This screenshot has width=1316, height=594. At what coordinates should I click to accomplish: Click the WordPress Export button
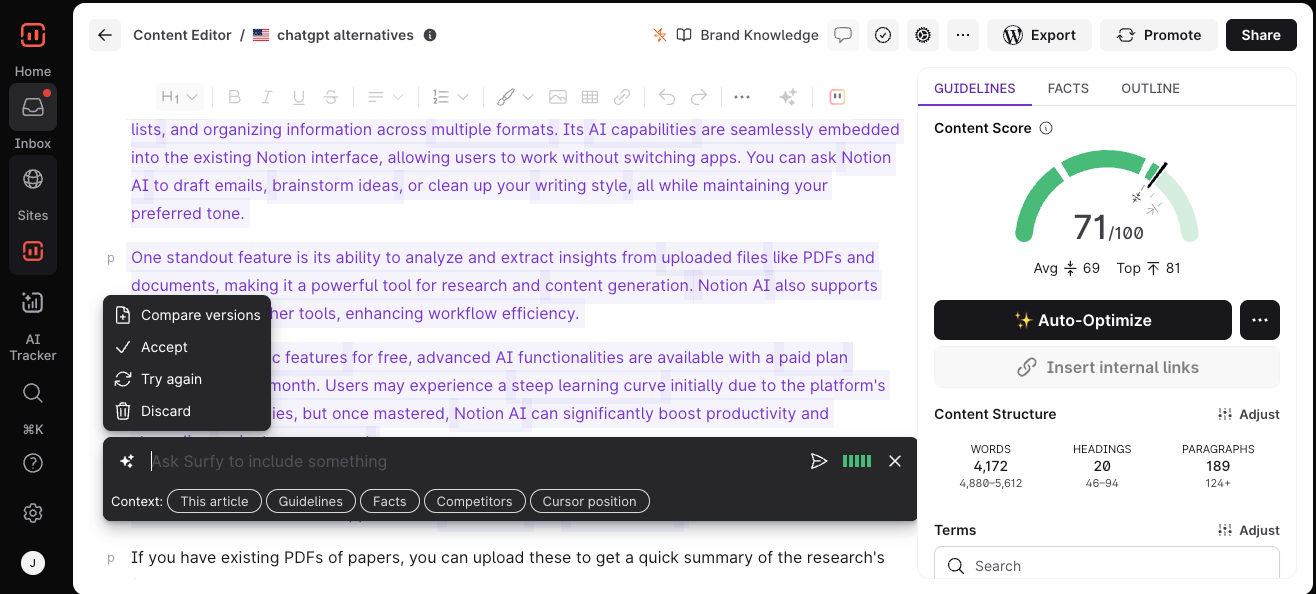click(1039, 35)
